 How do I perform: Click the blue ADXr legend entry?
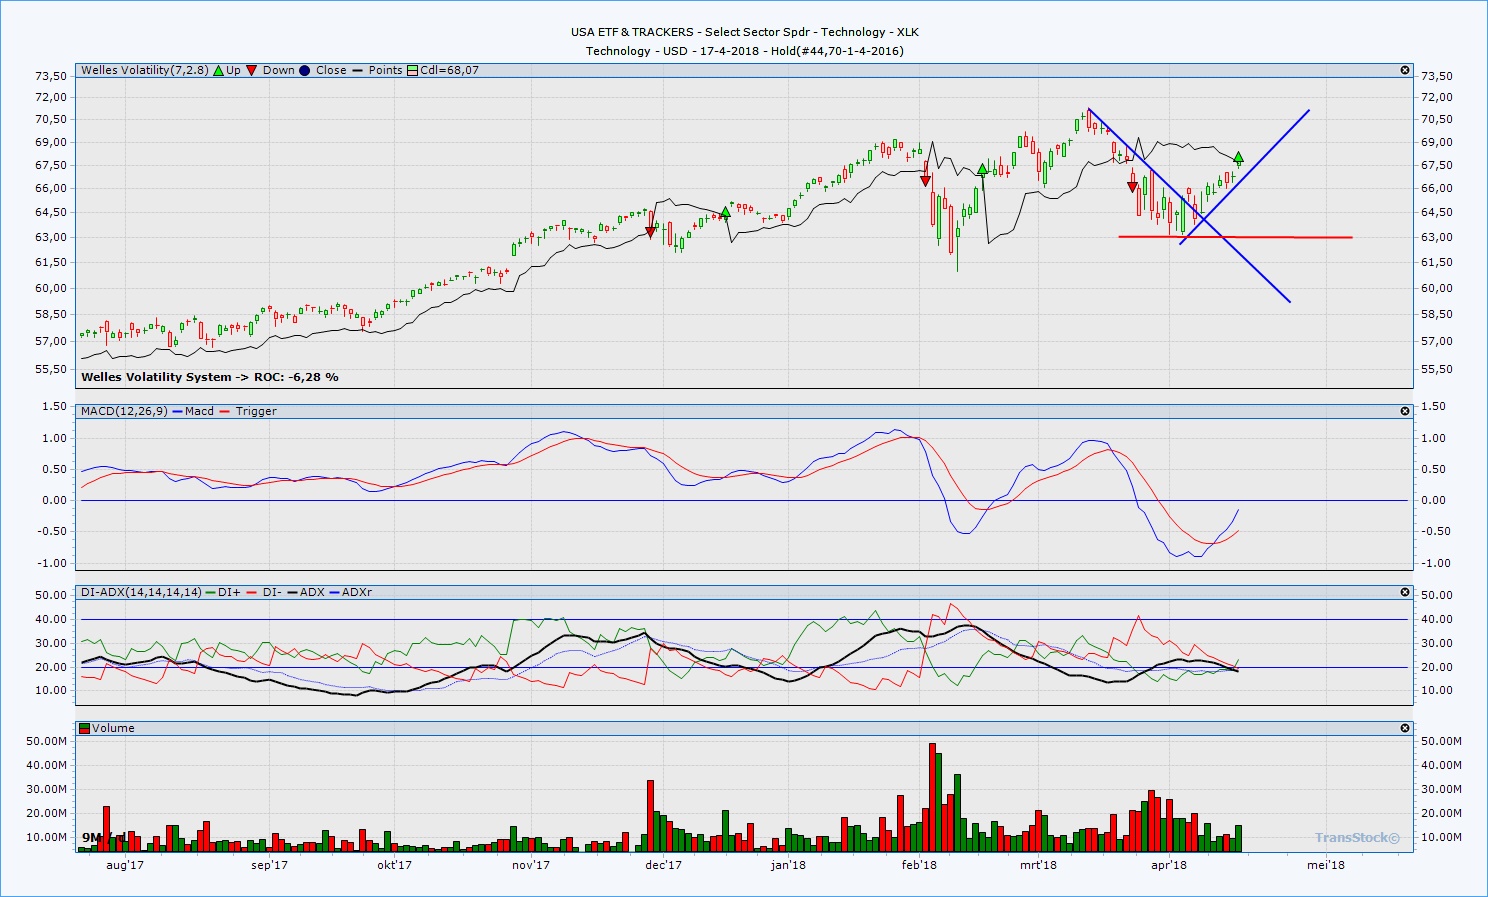tap(350, 592)
